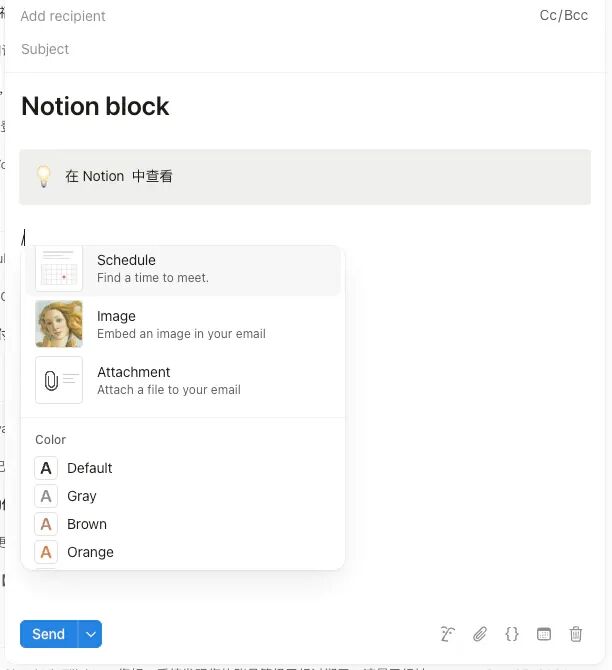This screenshot has height=670, width=612.
Task: Choose the Schedule block menu item
Action: point(183,268)
